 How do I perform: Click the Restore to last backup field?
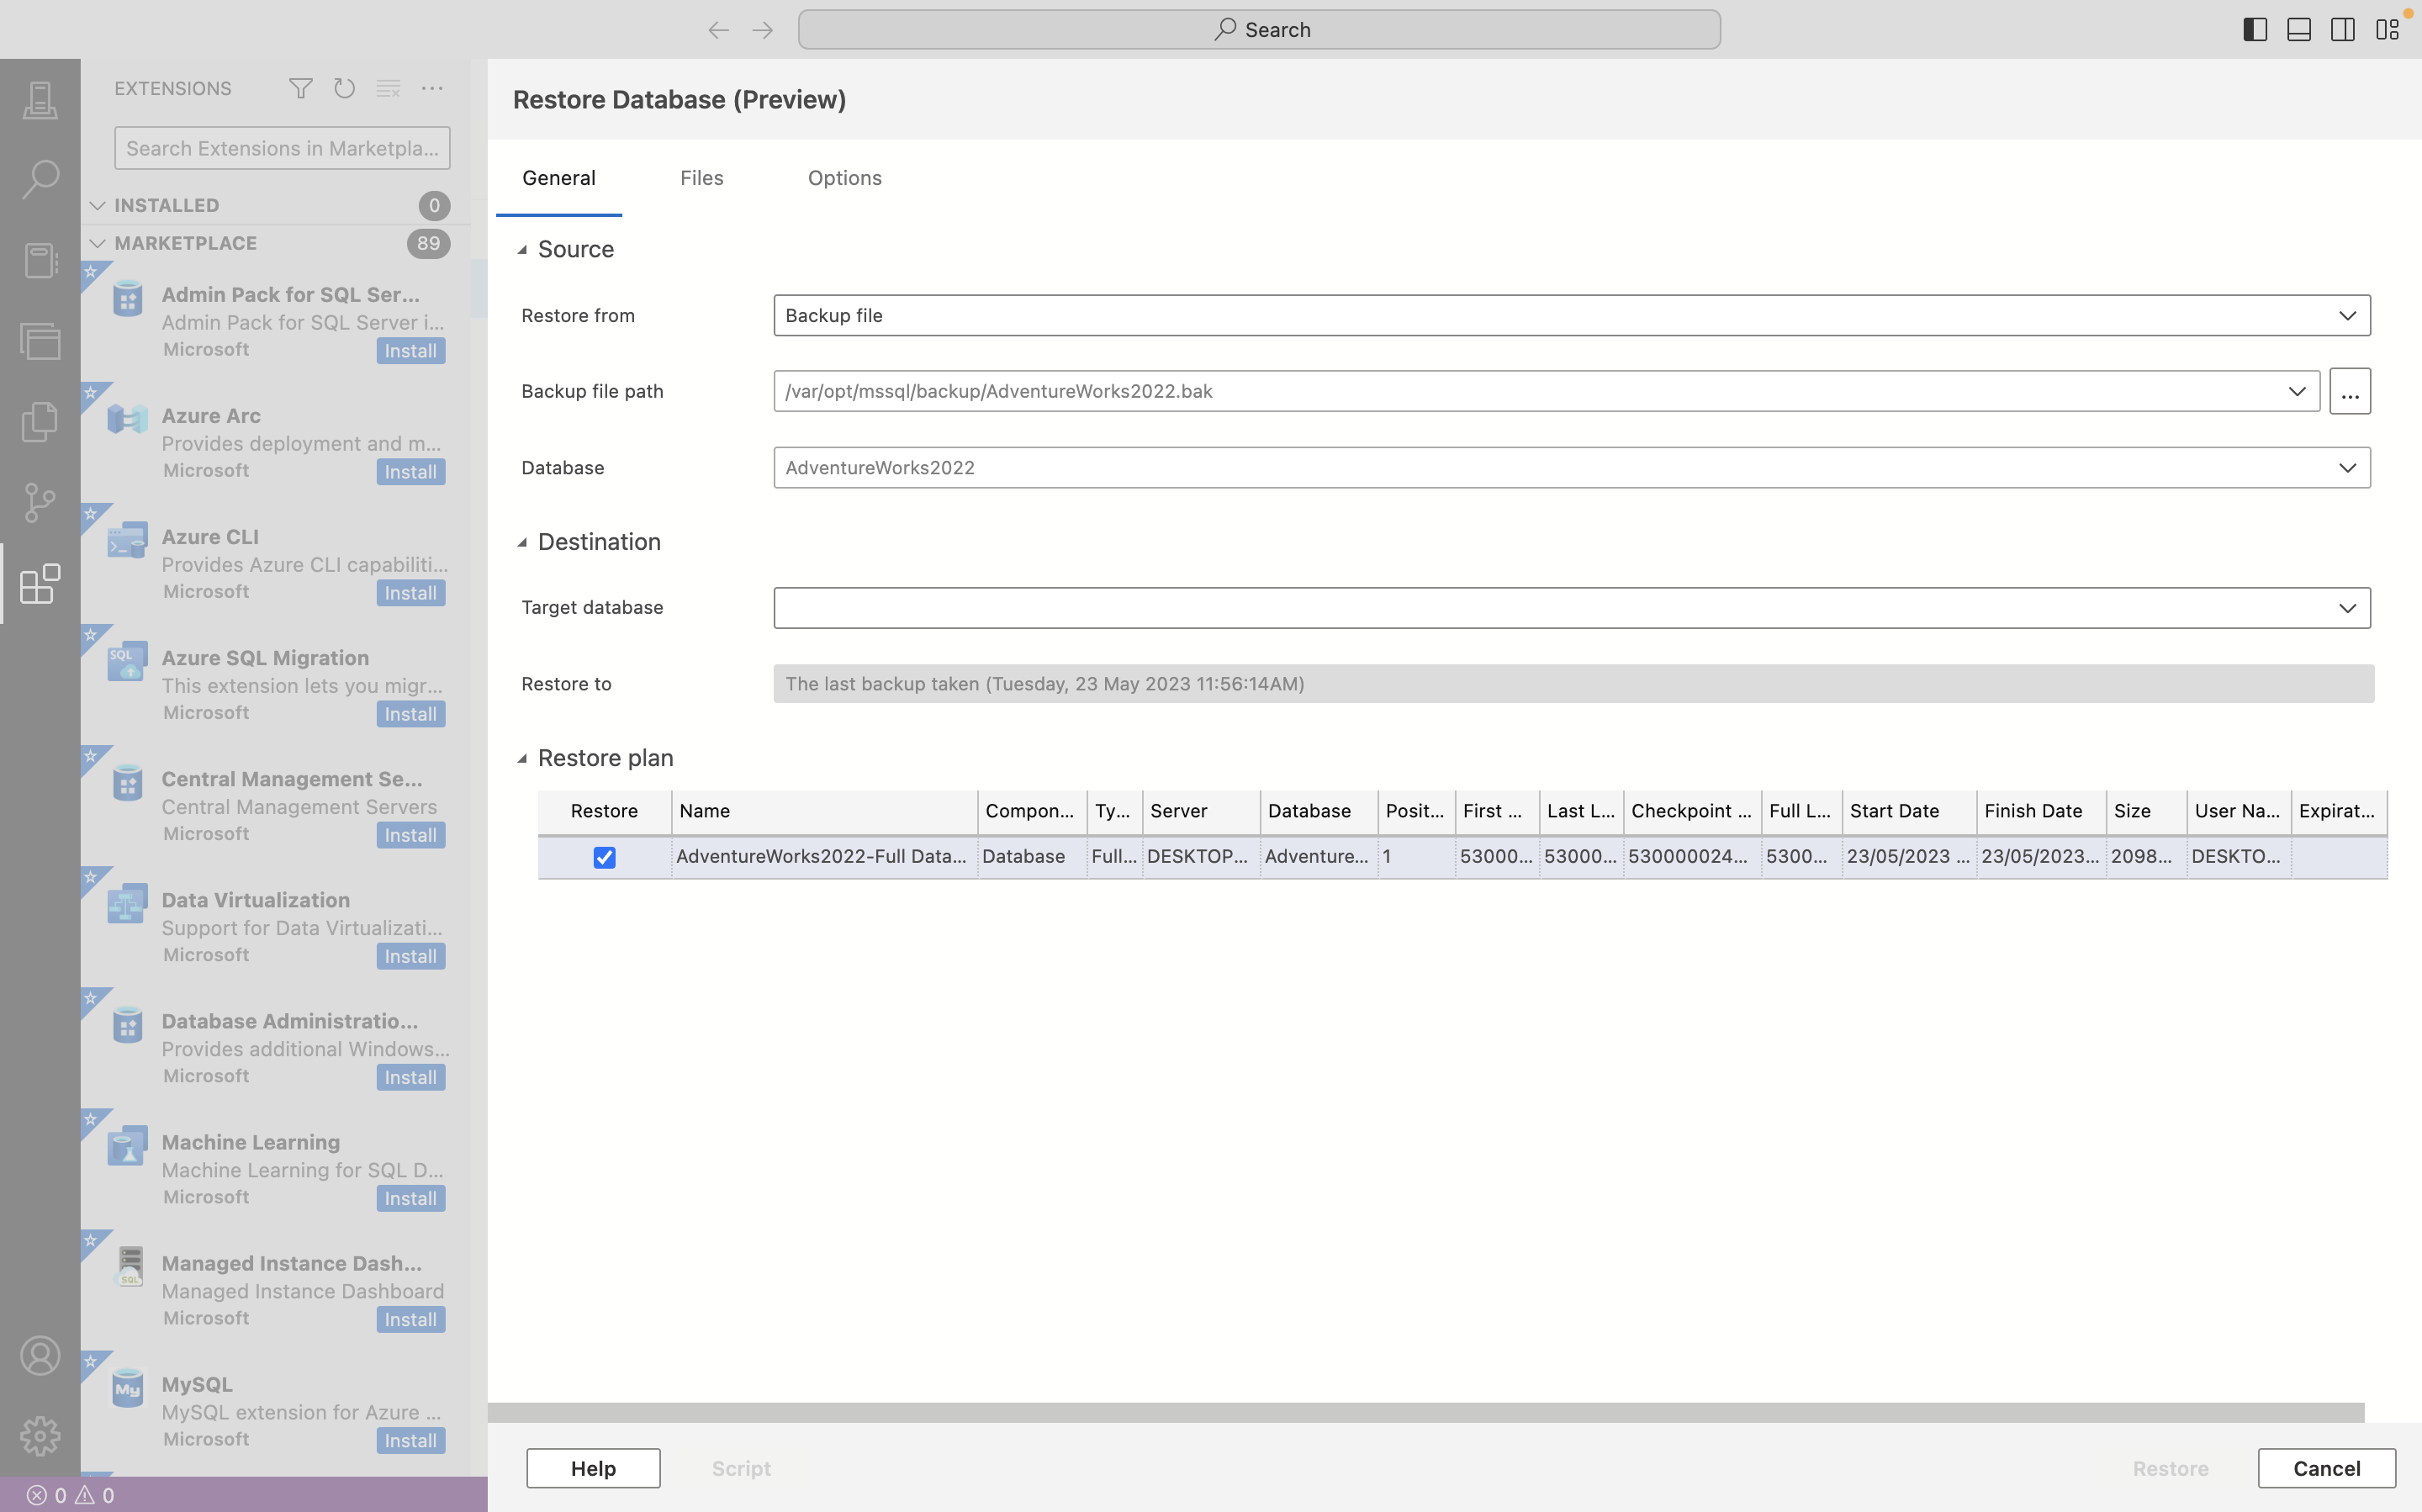coord(1573,684)
